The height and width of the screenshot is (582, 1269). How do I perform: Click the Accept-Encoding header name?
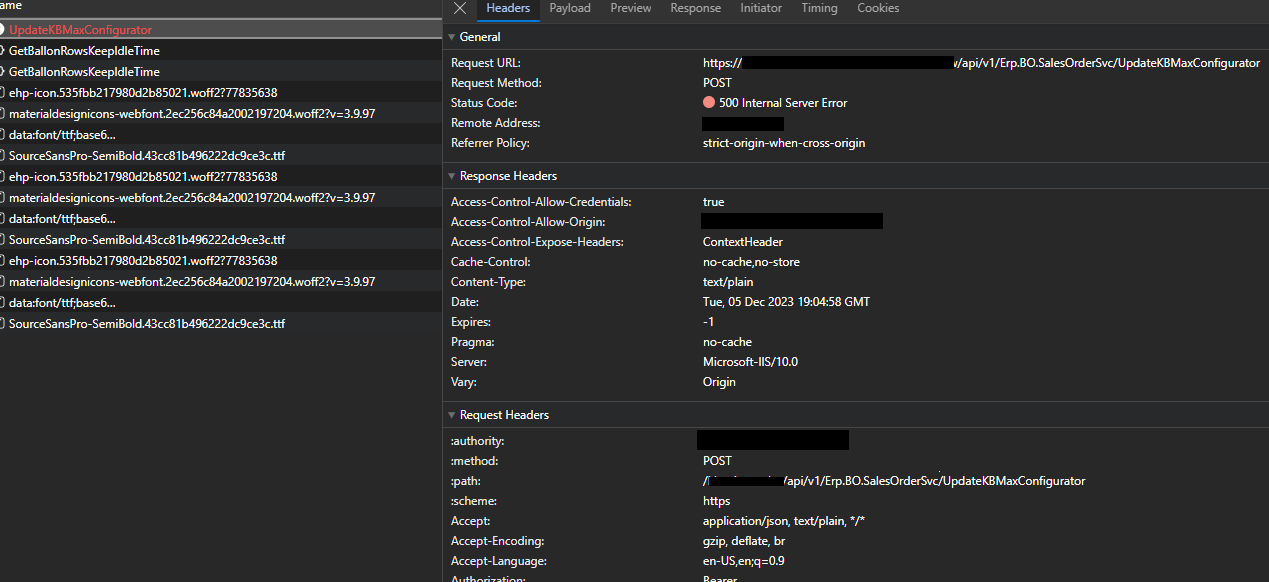click(x=497, y=541)
